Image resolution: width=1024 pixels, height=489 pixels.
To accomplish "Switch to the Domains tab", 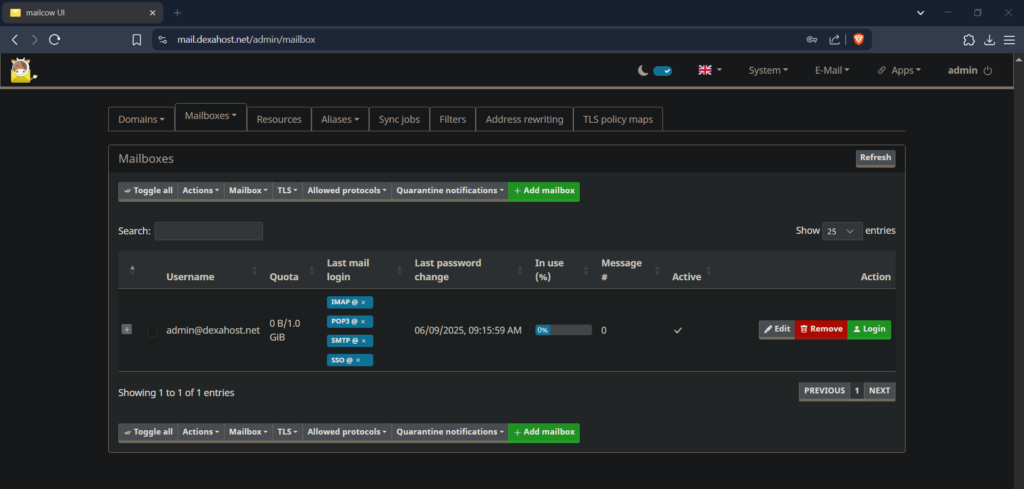I will [x=141, y=119].
